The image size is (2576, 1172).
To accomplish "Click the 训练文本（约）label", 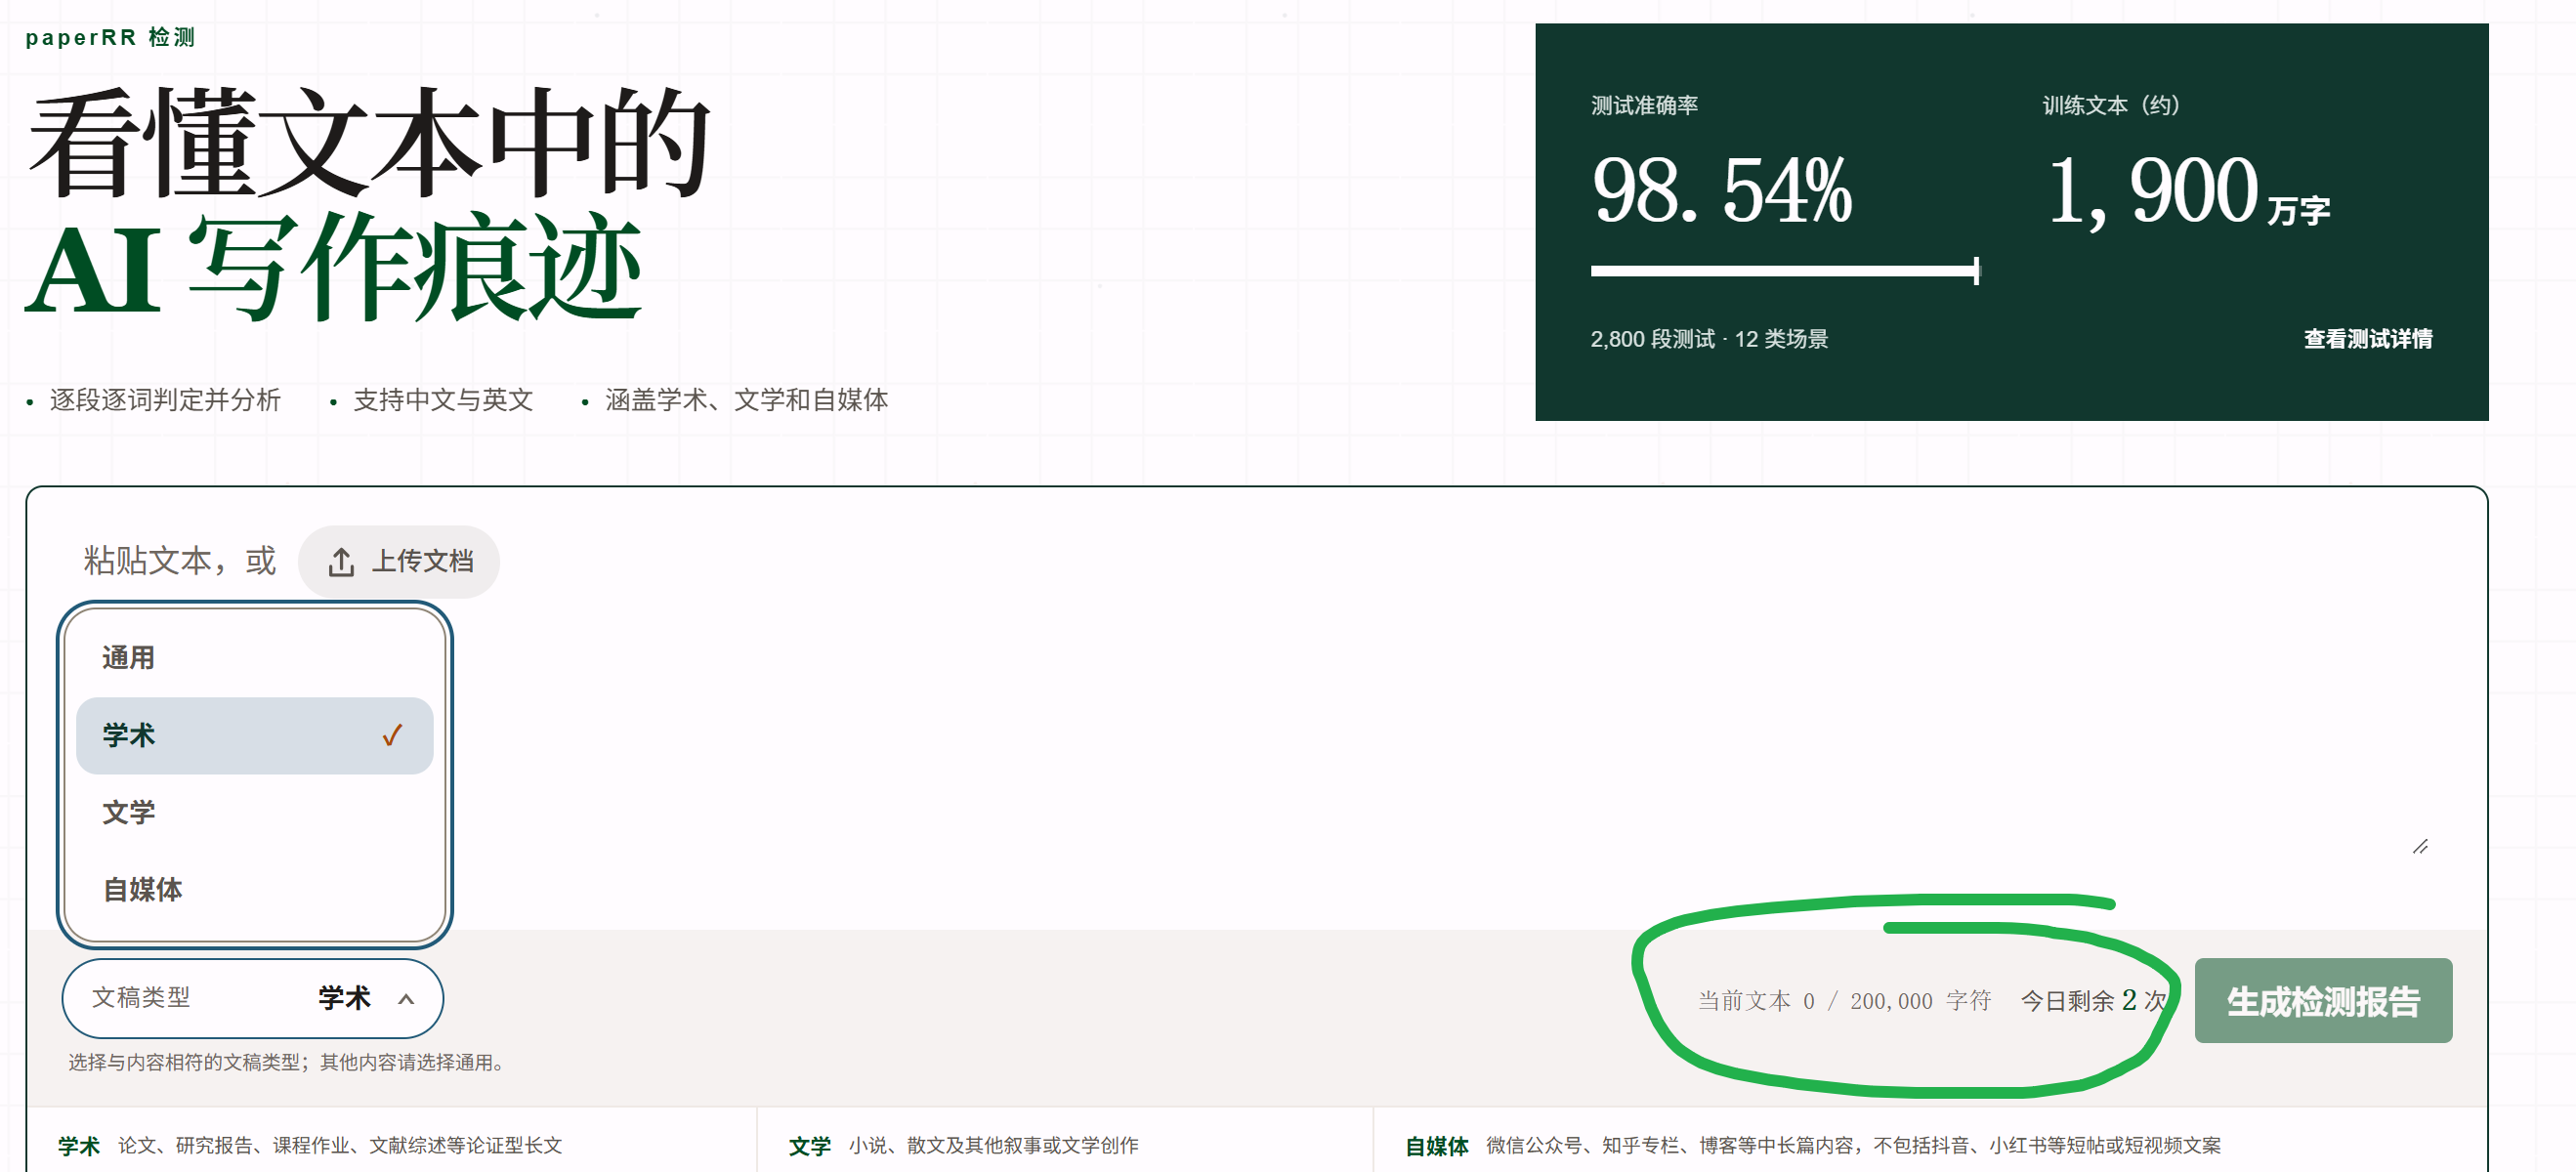I will [2110, 105].
